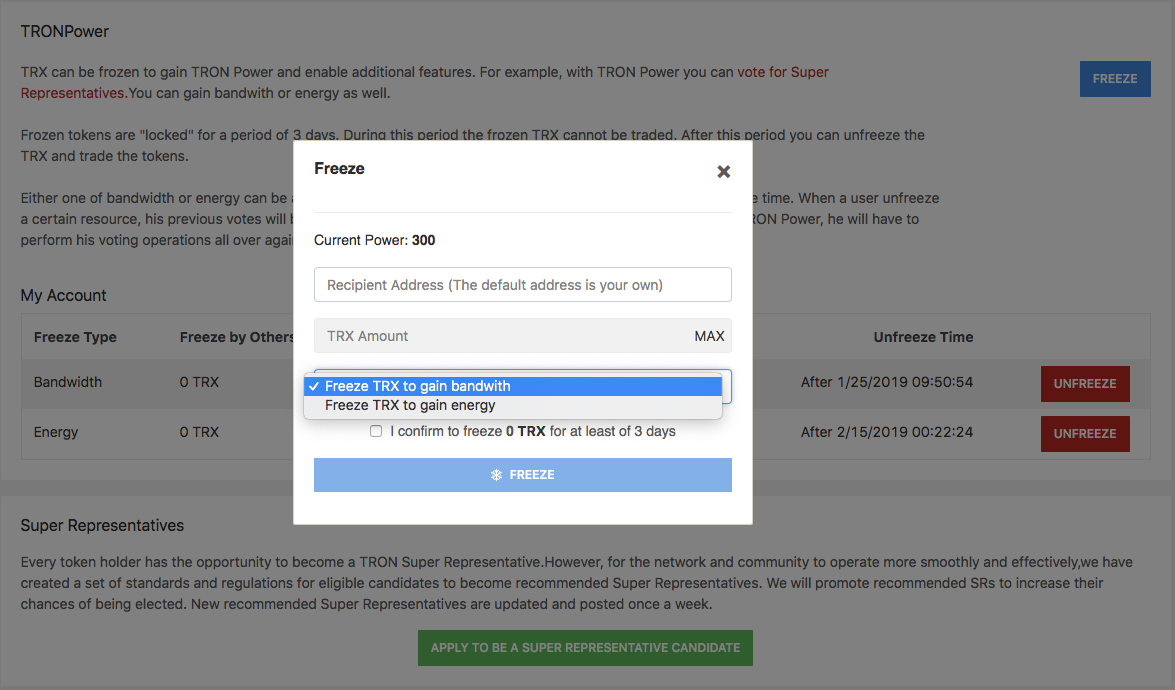The width and height of the screenshot is (1175, 690).
Task: Click 'After 1/25/2019 09:50:54' unfreeze time
Action: click(x=886, y=382)
